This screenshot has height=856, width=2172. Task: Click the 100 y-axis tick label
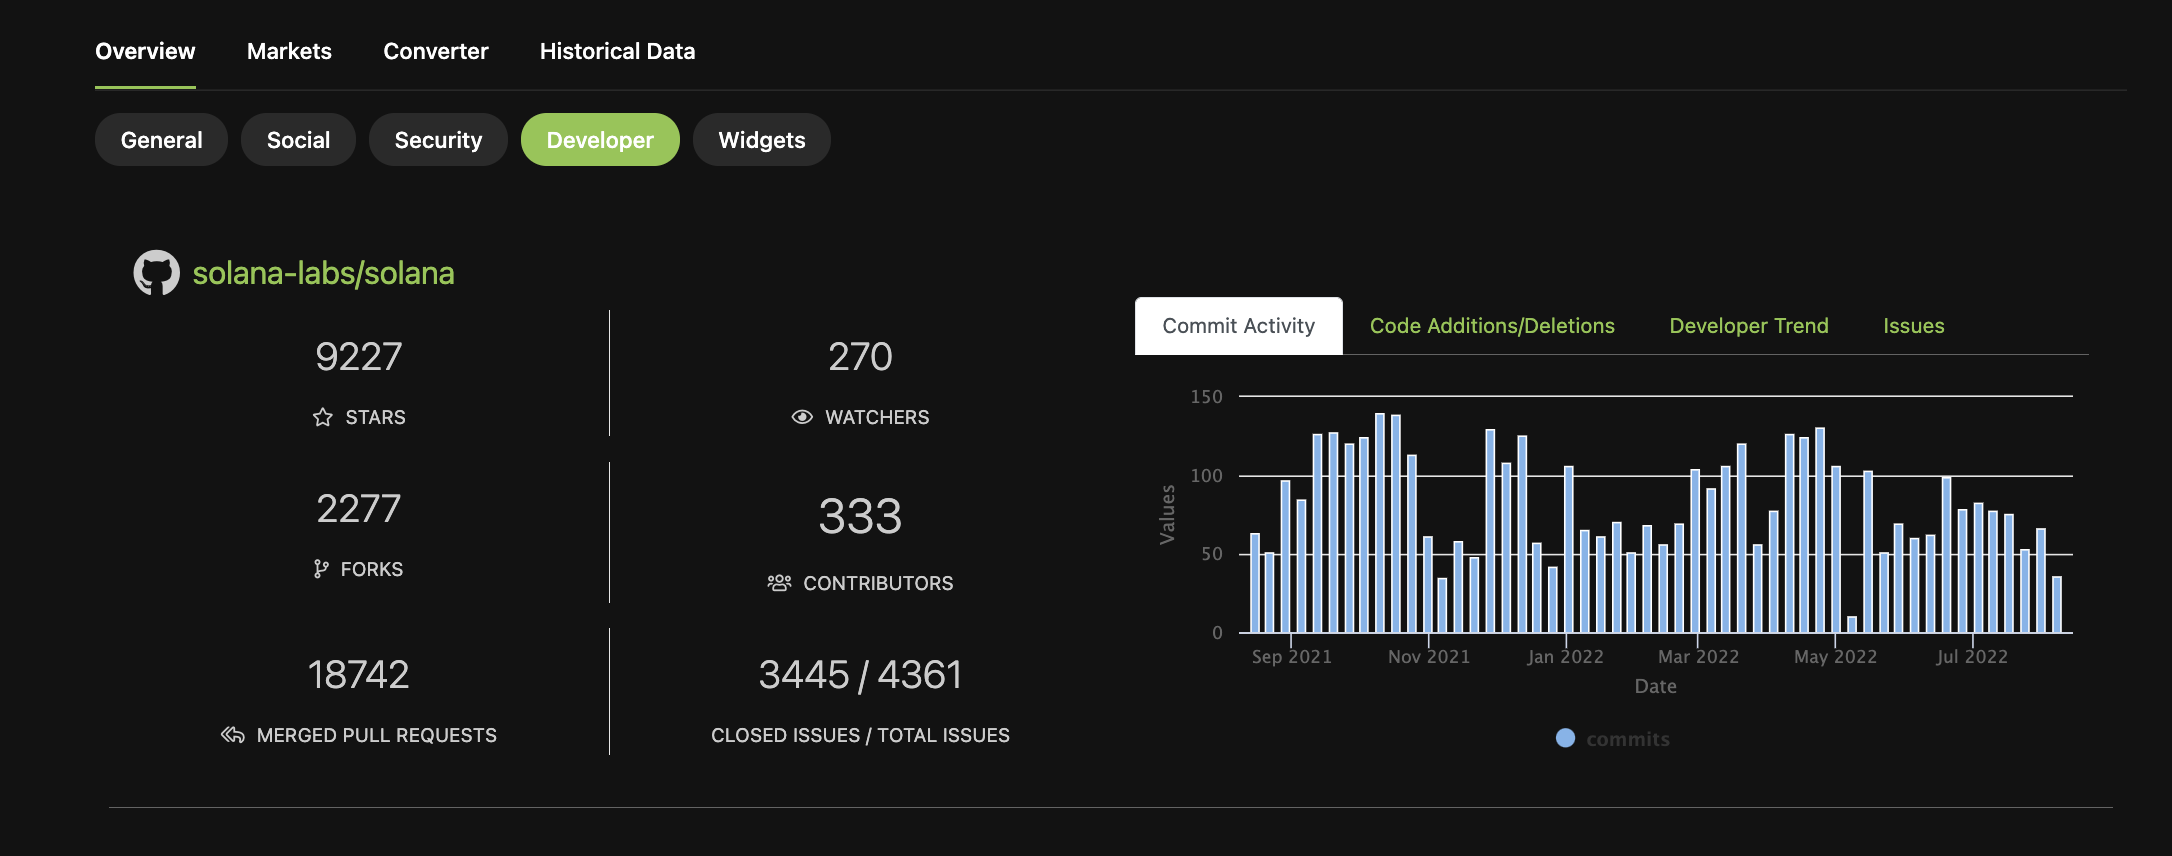[1206, 476]
